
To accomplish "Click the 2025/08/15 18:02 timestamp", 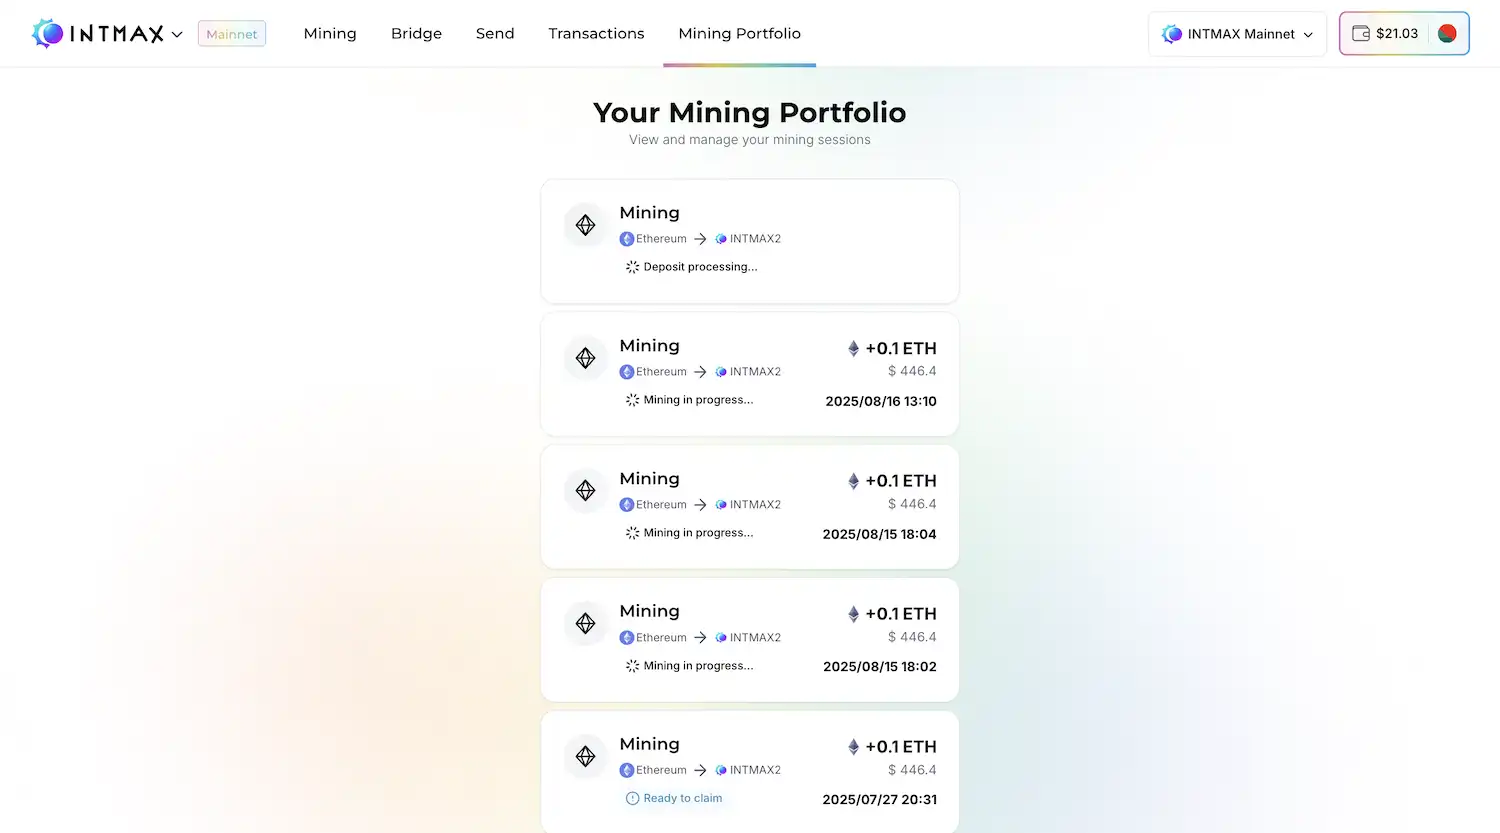I will 880,667.
